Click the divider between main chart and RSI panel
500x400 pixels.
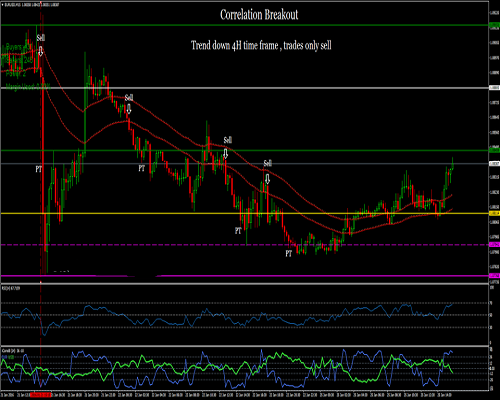pos(244,284)
